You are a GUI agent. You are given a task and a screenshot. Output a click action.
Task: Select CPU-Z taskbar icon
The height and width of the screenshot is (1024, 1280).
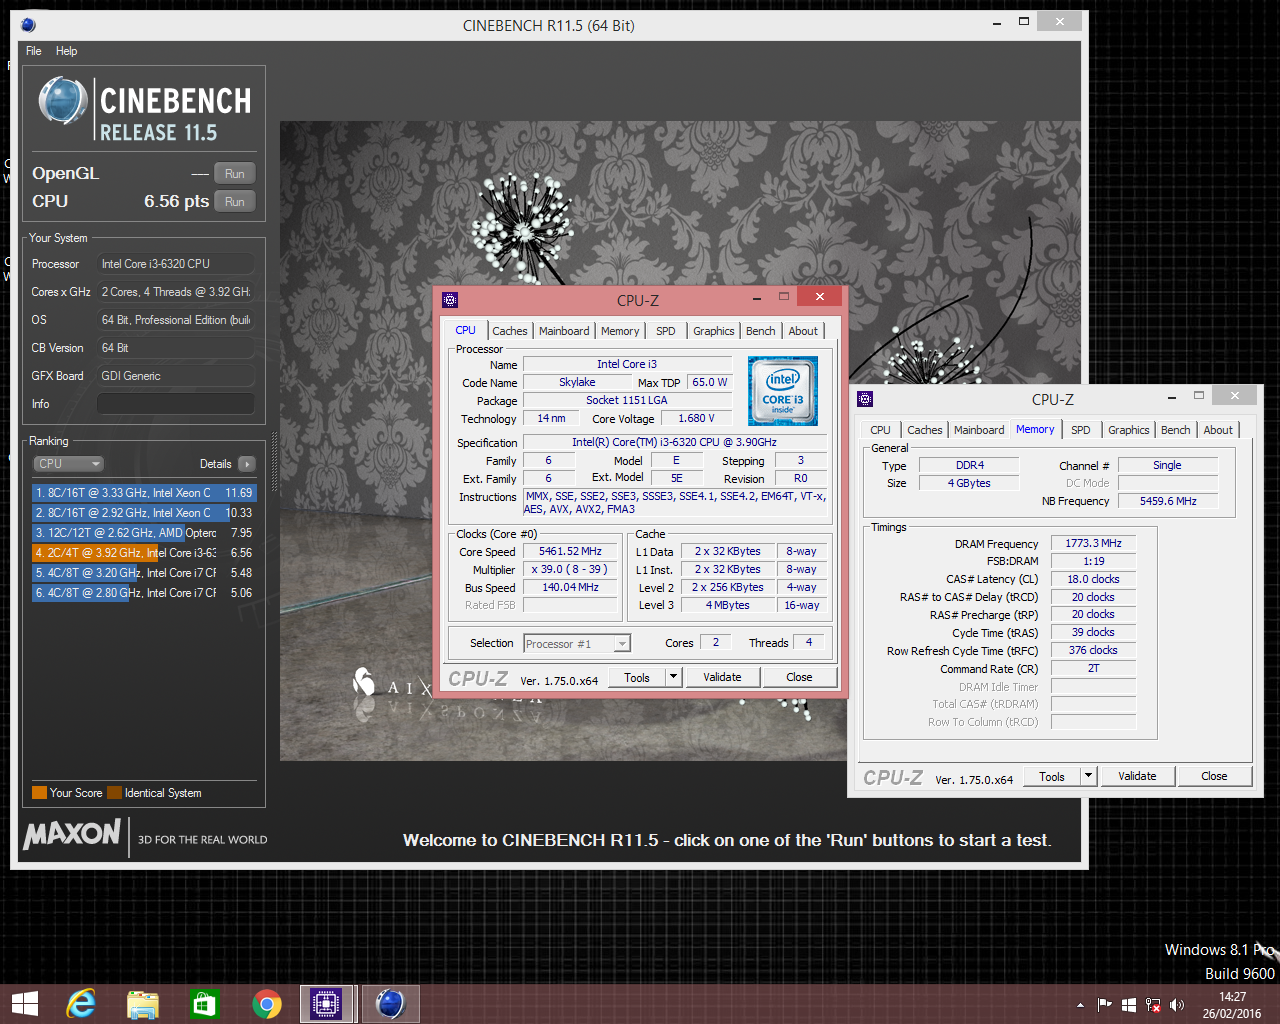coord(326,1004)
